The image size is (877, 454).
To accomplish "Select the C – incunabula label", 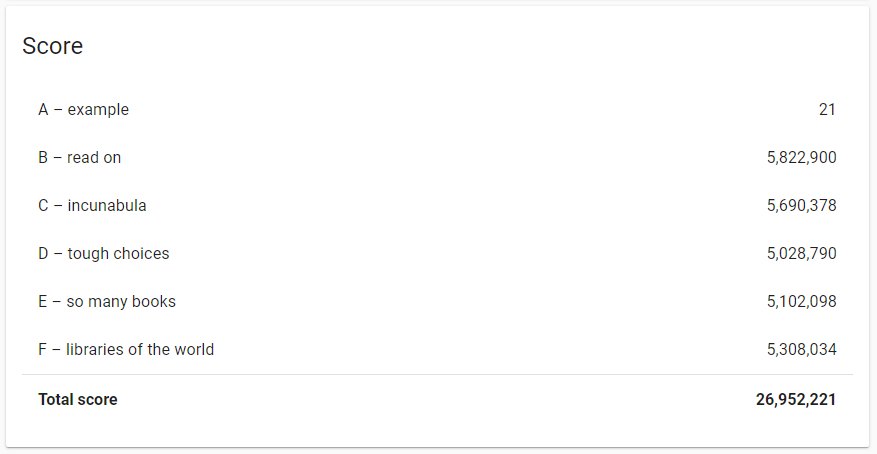I will coord(92,206).
